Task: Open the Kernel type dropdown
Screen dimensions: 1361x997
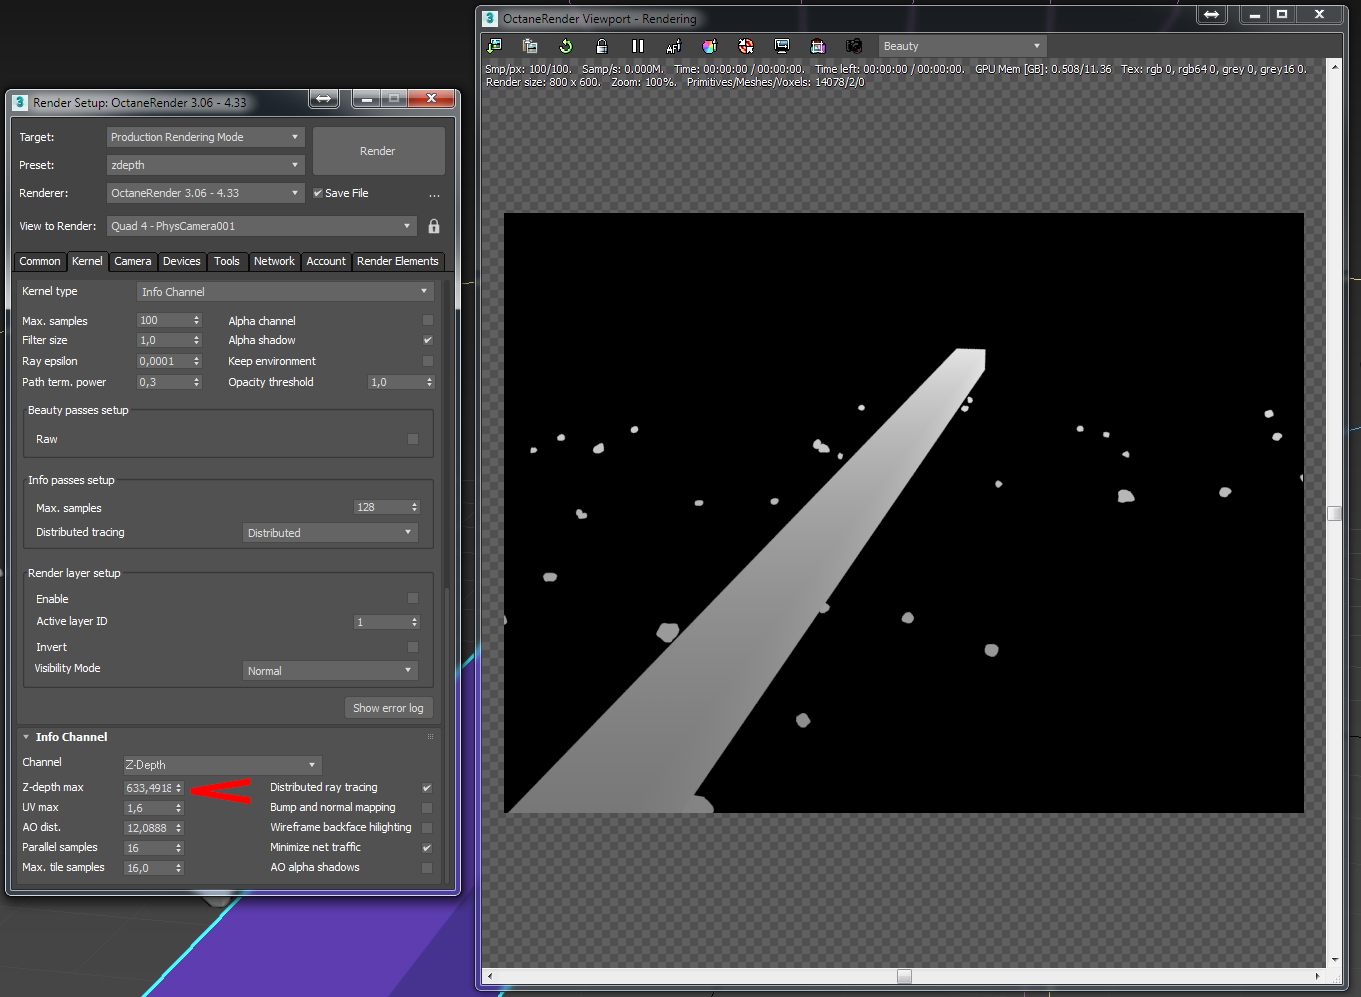Action: tap(285, 292)
